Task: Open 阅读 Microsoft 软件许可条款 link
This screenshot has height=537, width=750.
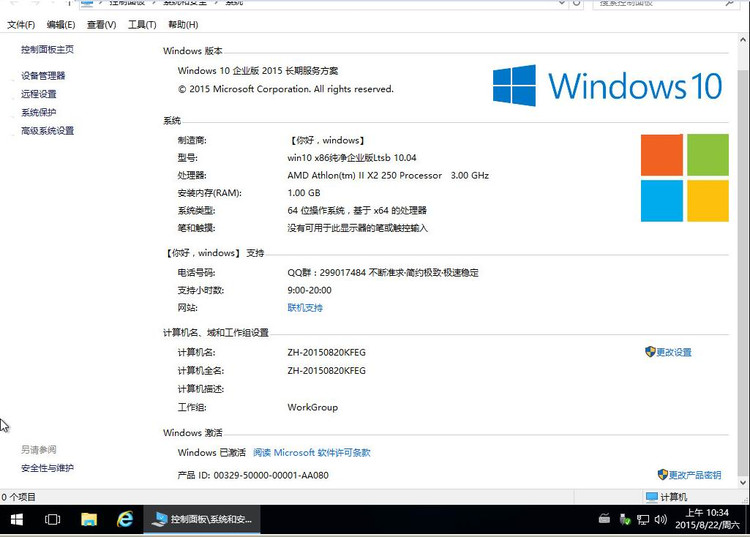Action: (312, 452)
